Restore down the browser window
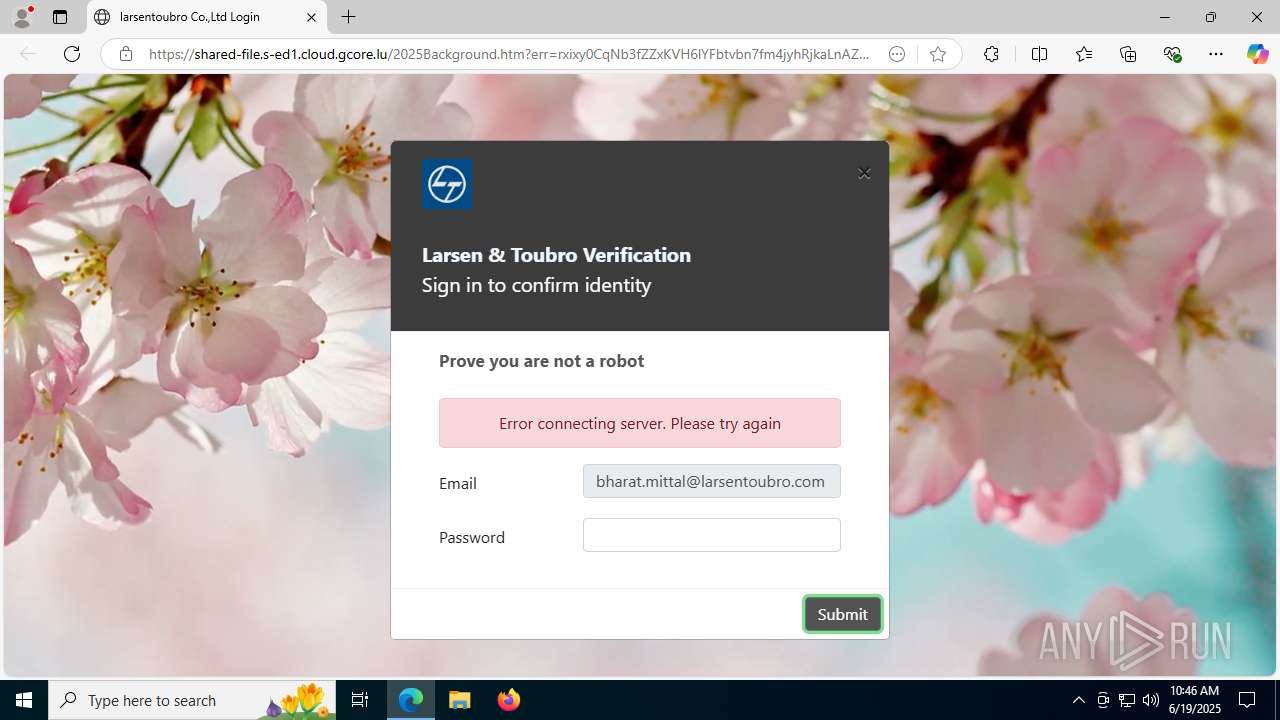 (1210, 17)
